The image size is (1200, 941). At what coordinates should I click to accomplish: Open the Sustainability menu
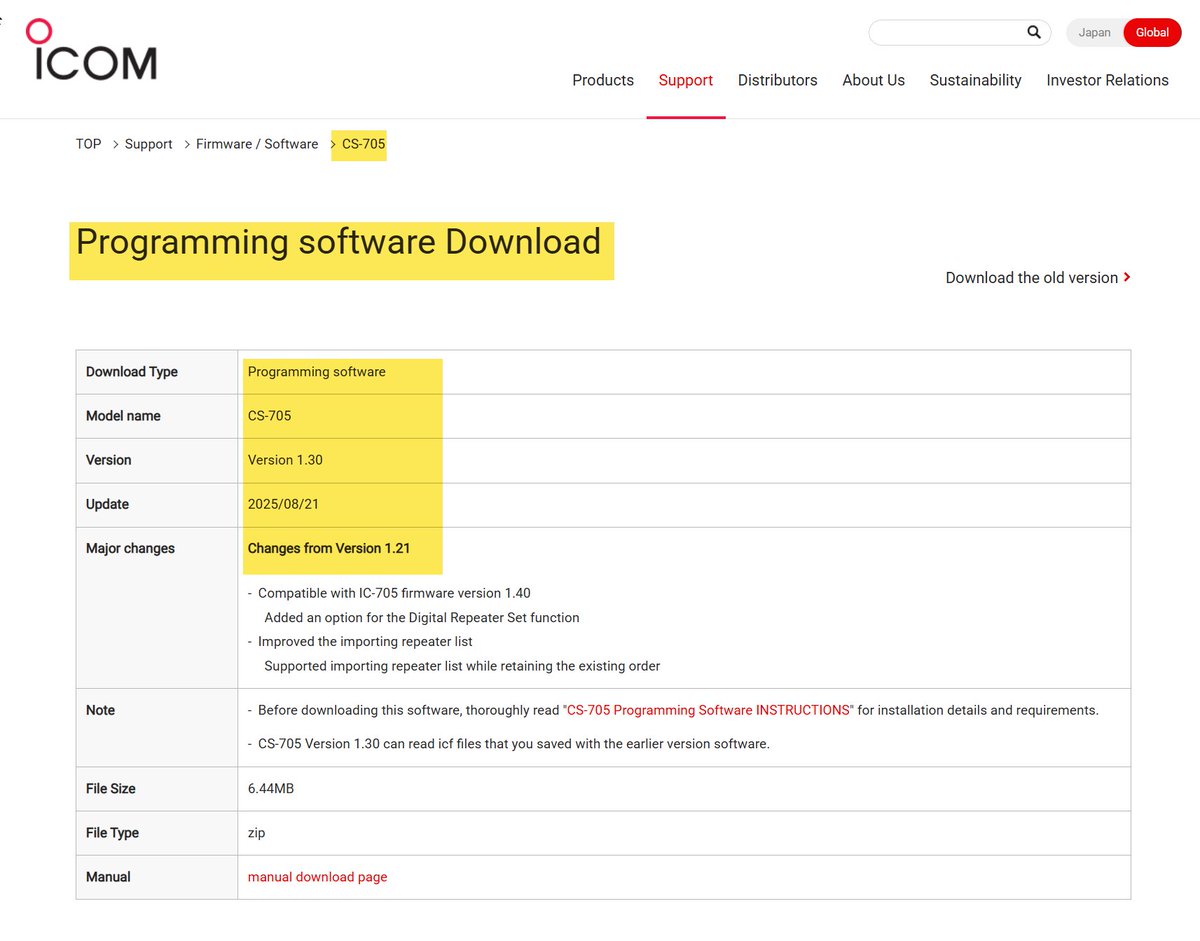click(975, 80)
